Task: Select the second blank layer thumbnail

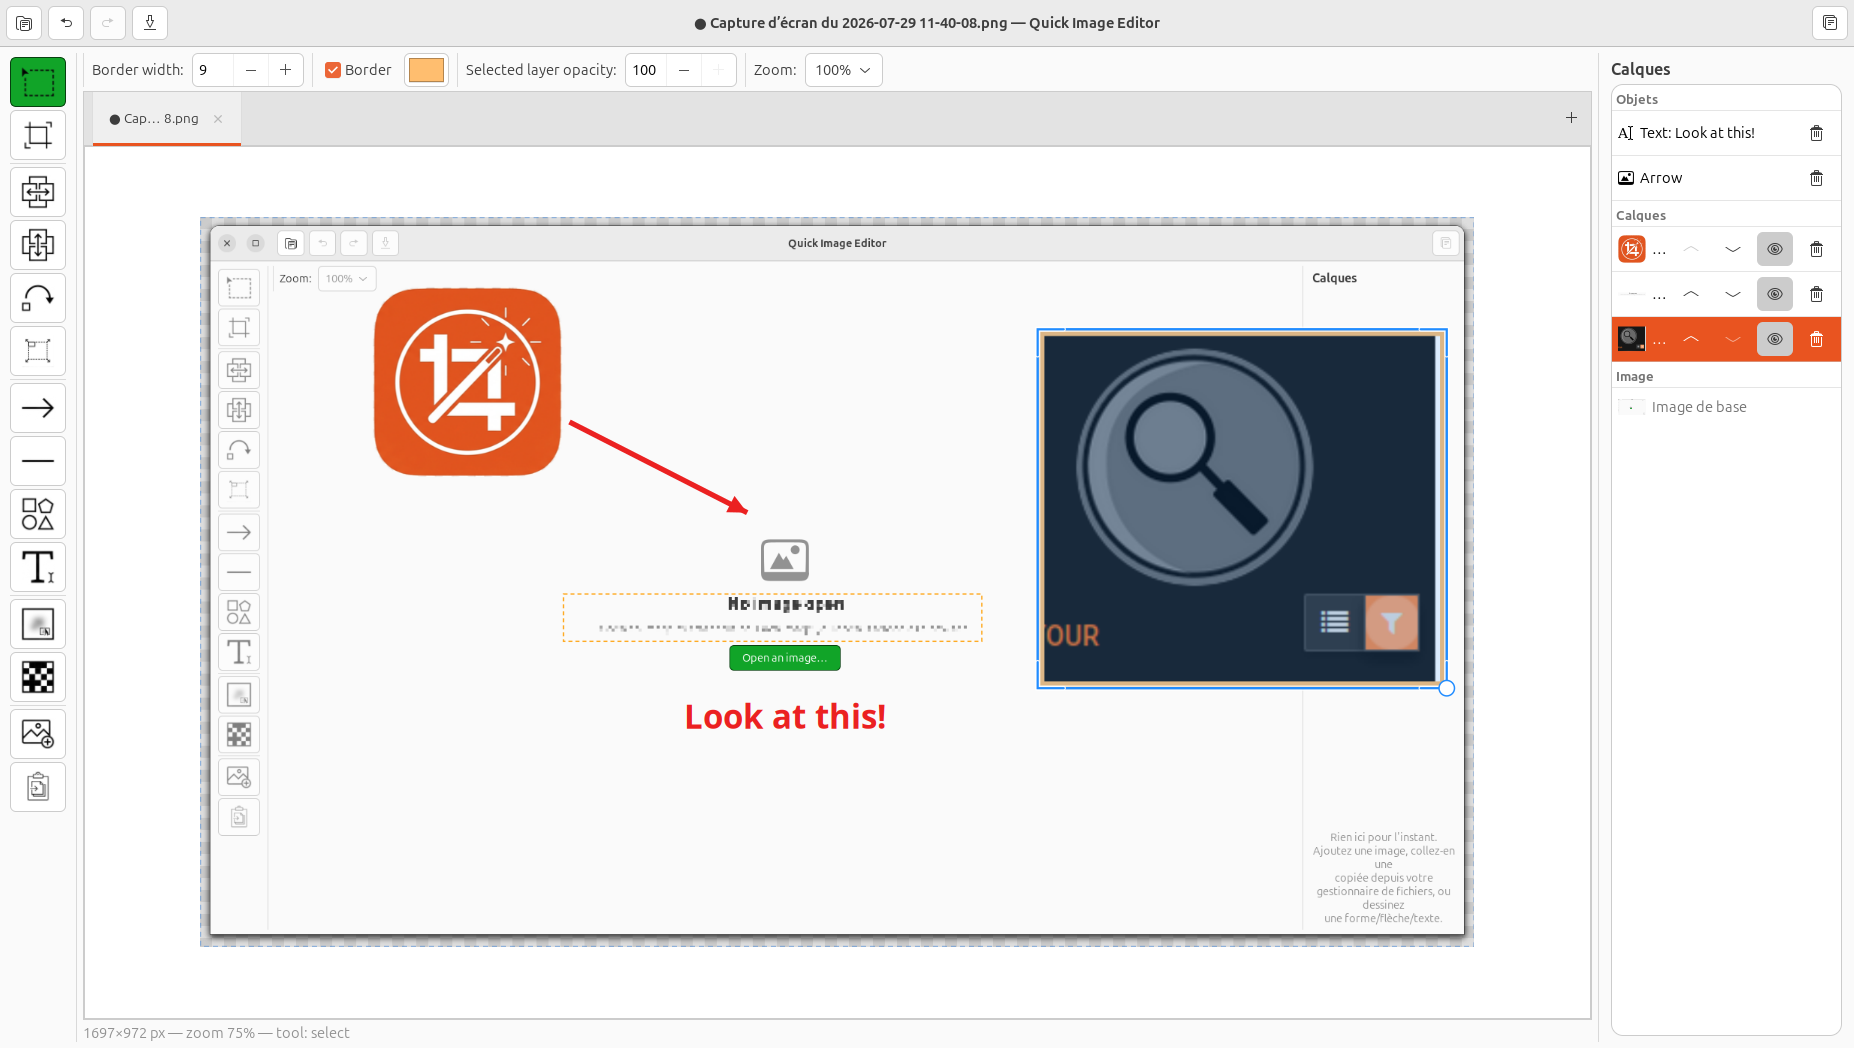Action: point(1632,294)
